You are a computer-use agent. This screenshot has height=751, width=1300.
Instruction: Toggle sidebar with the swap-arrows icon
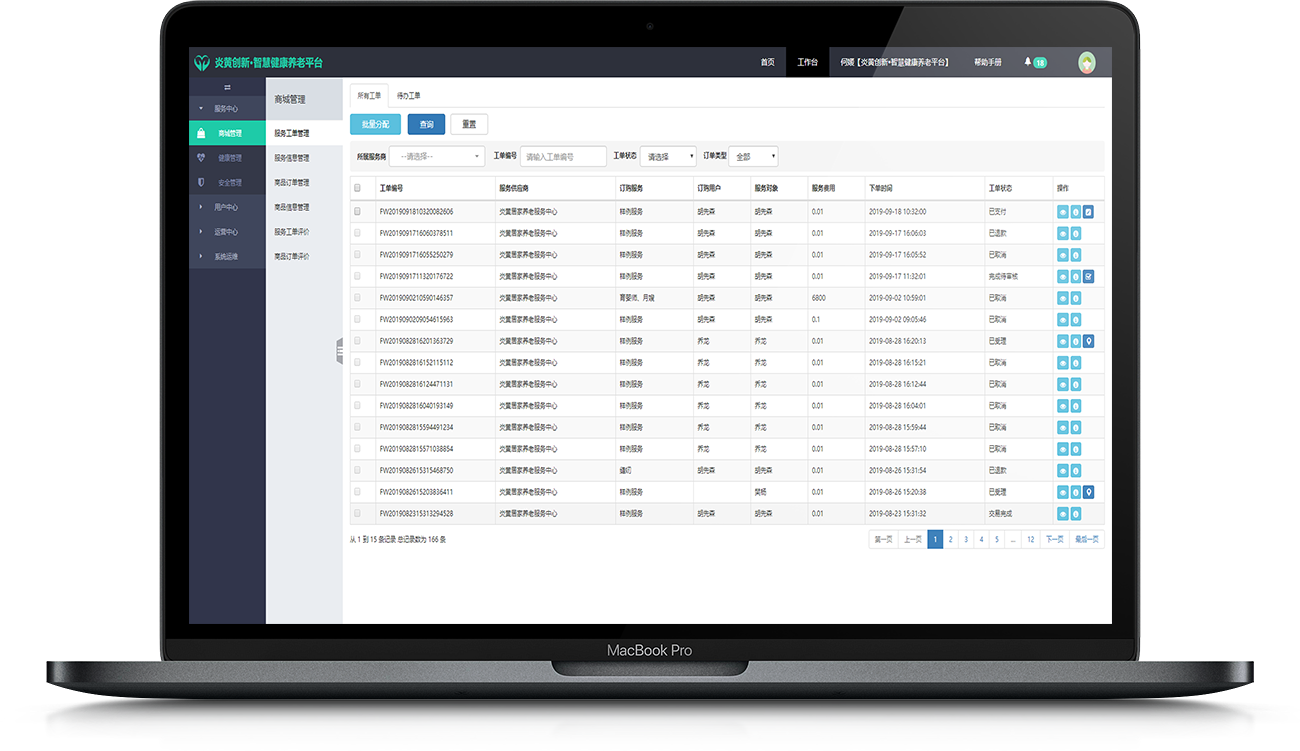coord(227,87)
